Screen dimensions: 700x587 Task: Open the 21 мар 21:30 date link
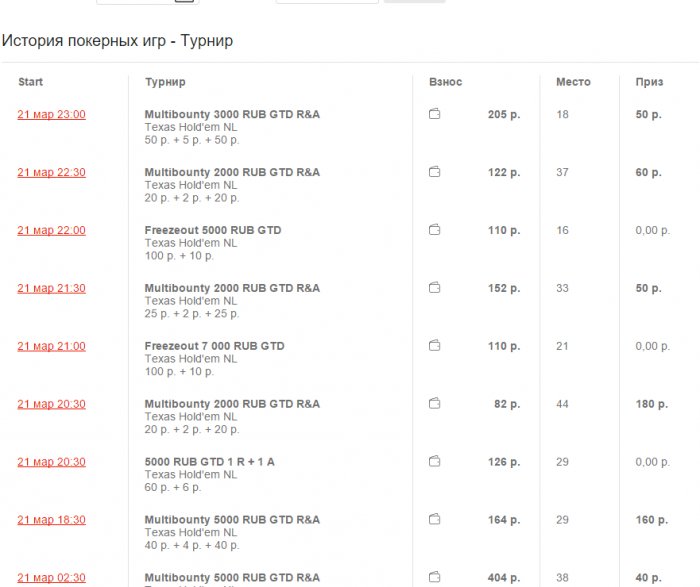pyautogui.click(x=51, y=289)
